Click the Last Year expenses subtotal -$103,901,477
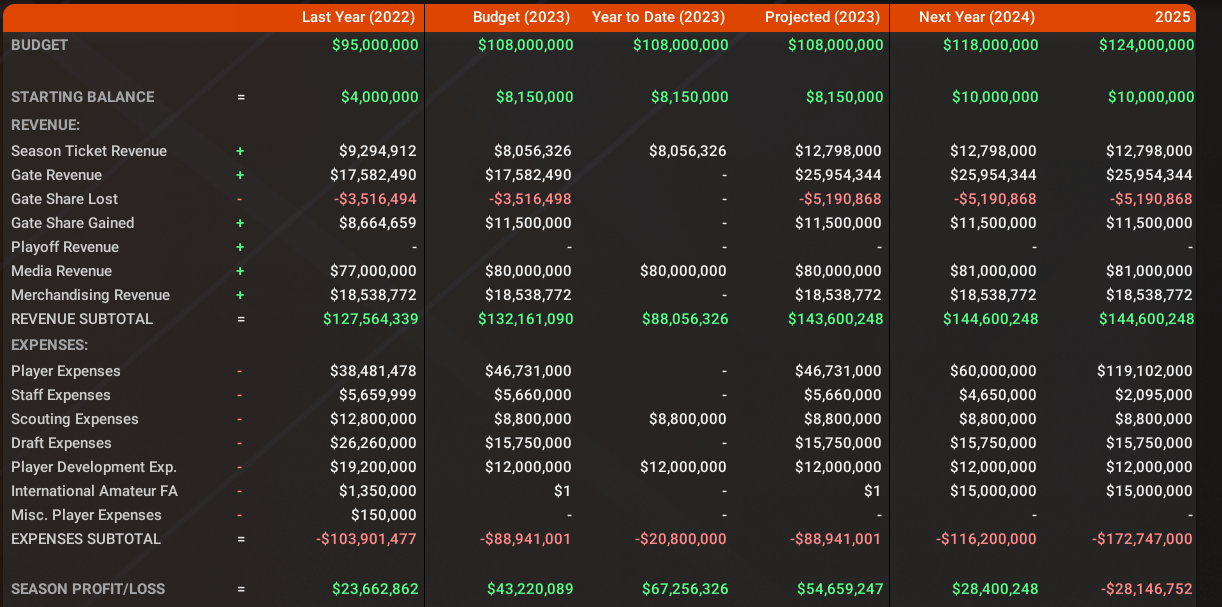Viewport: 1222px width, 607px height. pos(366,539)
